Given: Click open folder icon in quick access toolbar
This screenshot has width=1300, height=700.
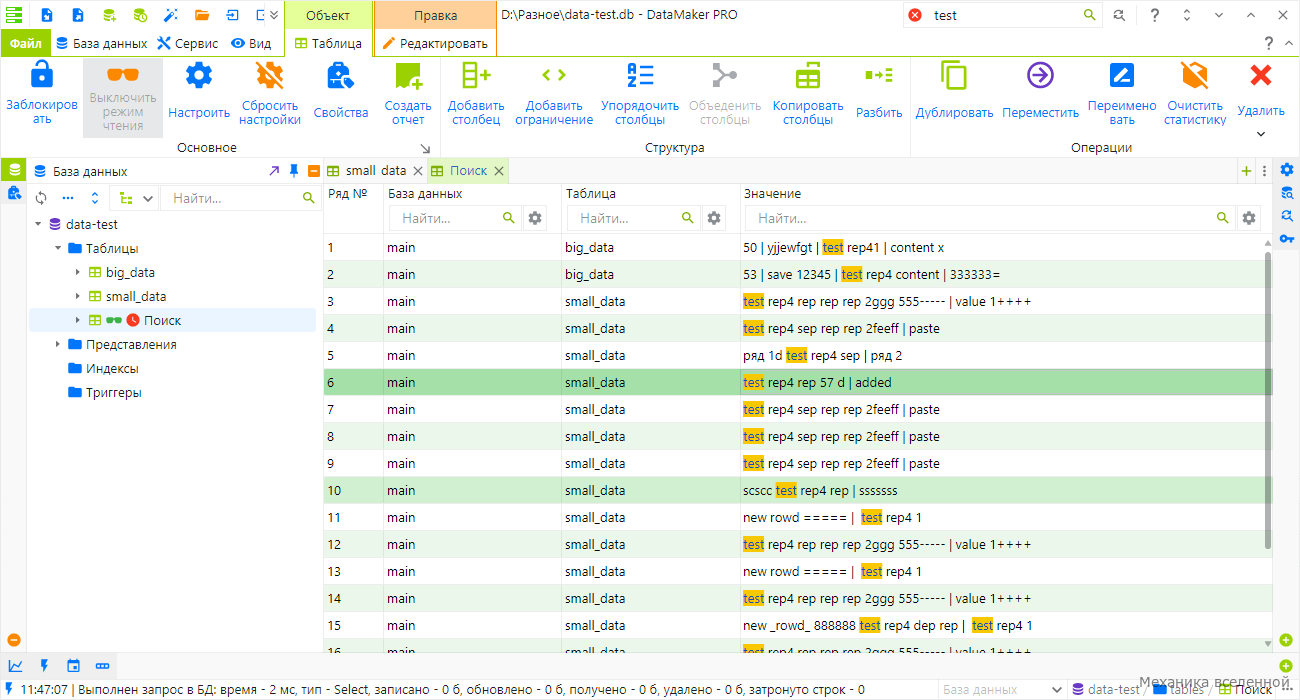Looking at the screenshot, I should point(202,15).
